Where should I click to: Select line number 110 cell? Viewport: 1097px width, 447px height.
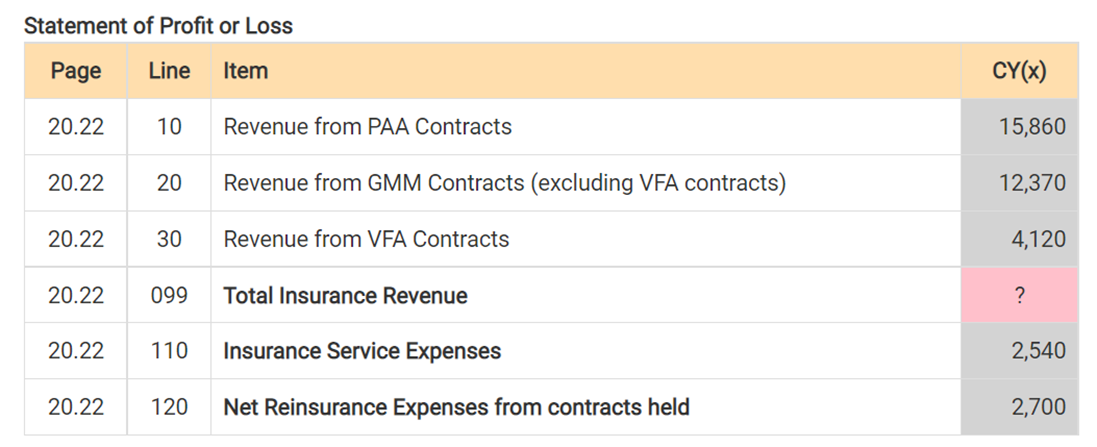tap(169, 350)
